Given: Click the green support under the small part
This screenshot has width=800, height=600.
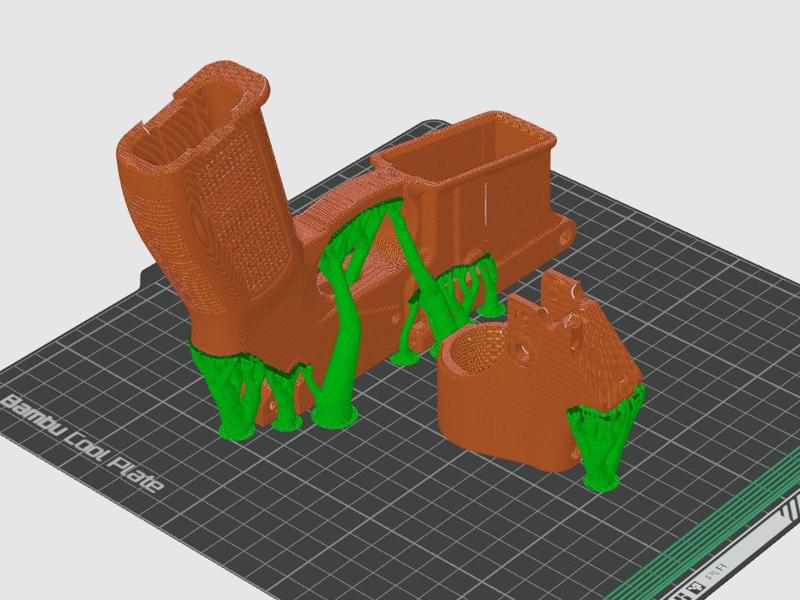Looking at the screenshot, I should (x=605, y=441).
